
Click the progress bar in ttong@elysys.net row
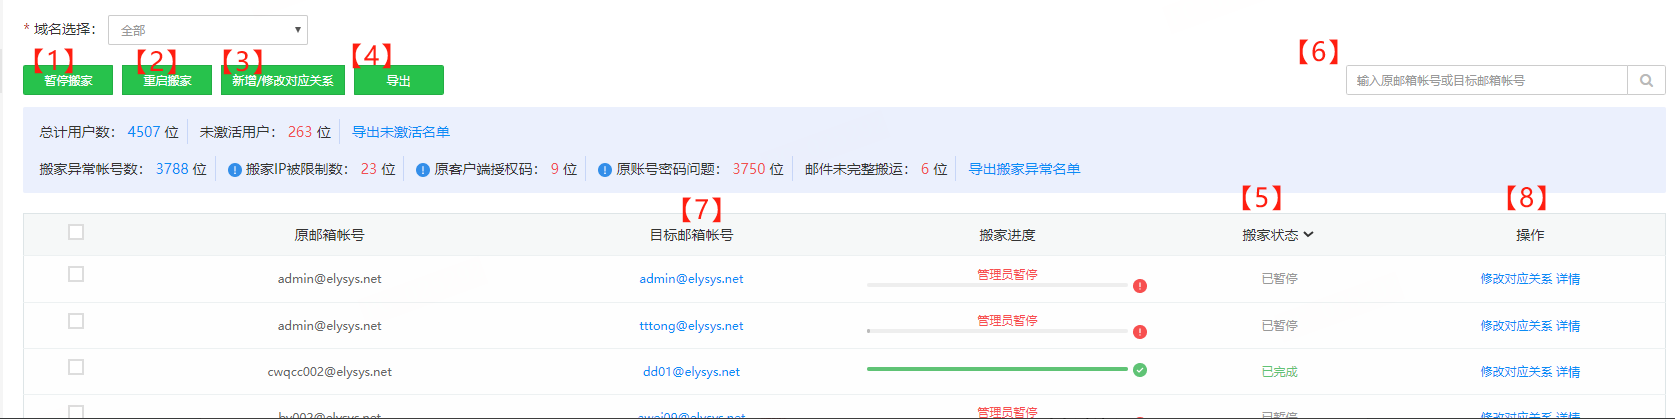tap(997, 331)
